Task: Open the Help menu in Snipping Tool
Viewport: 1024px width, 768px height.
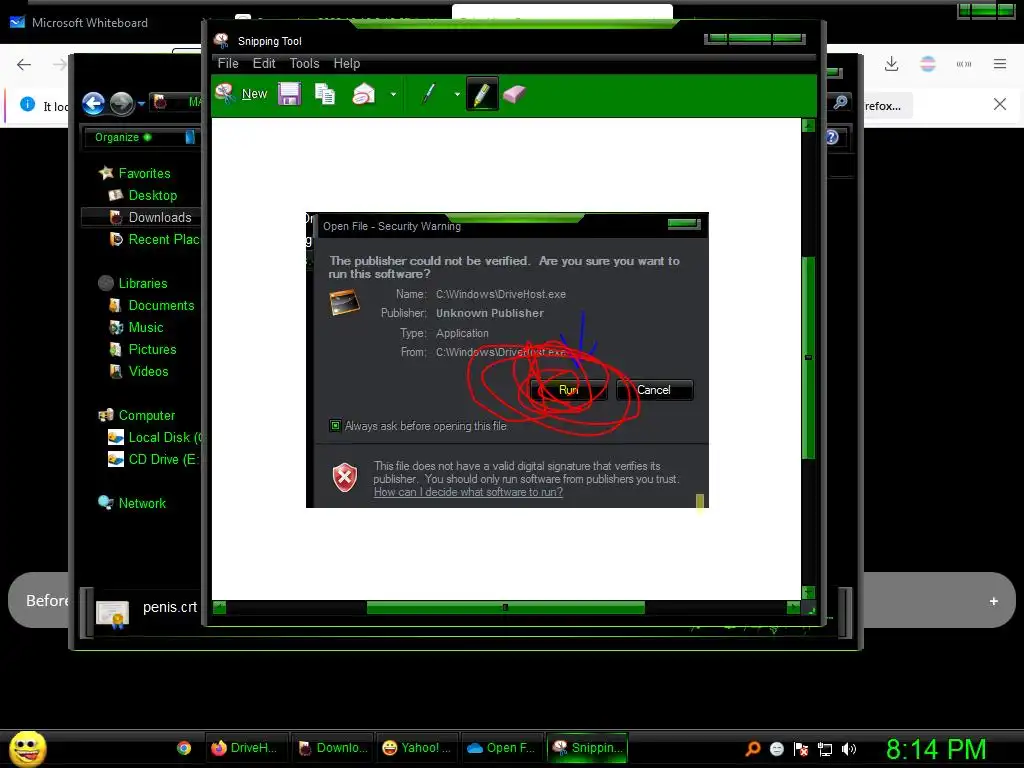Action: pyautogui.click(x=347, y=63)
